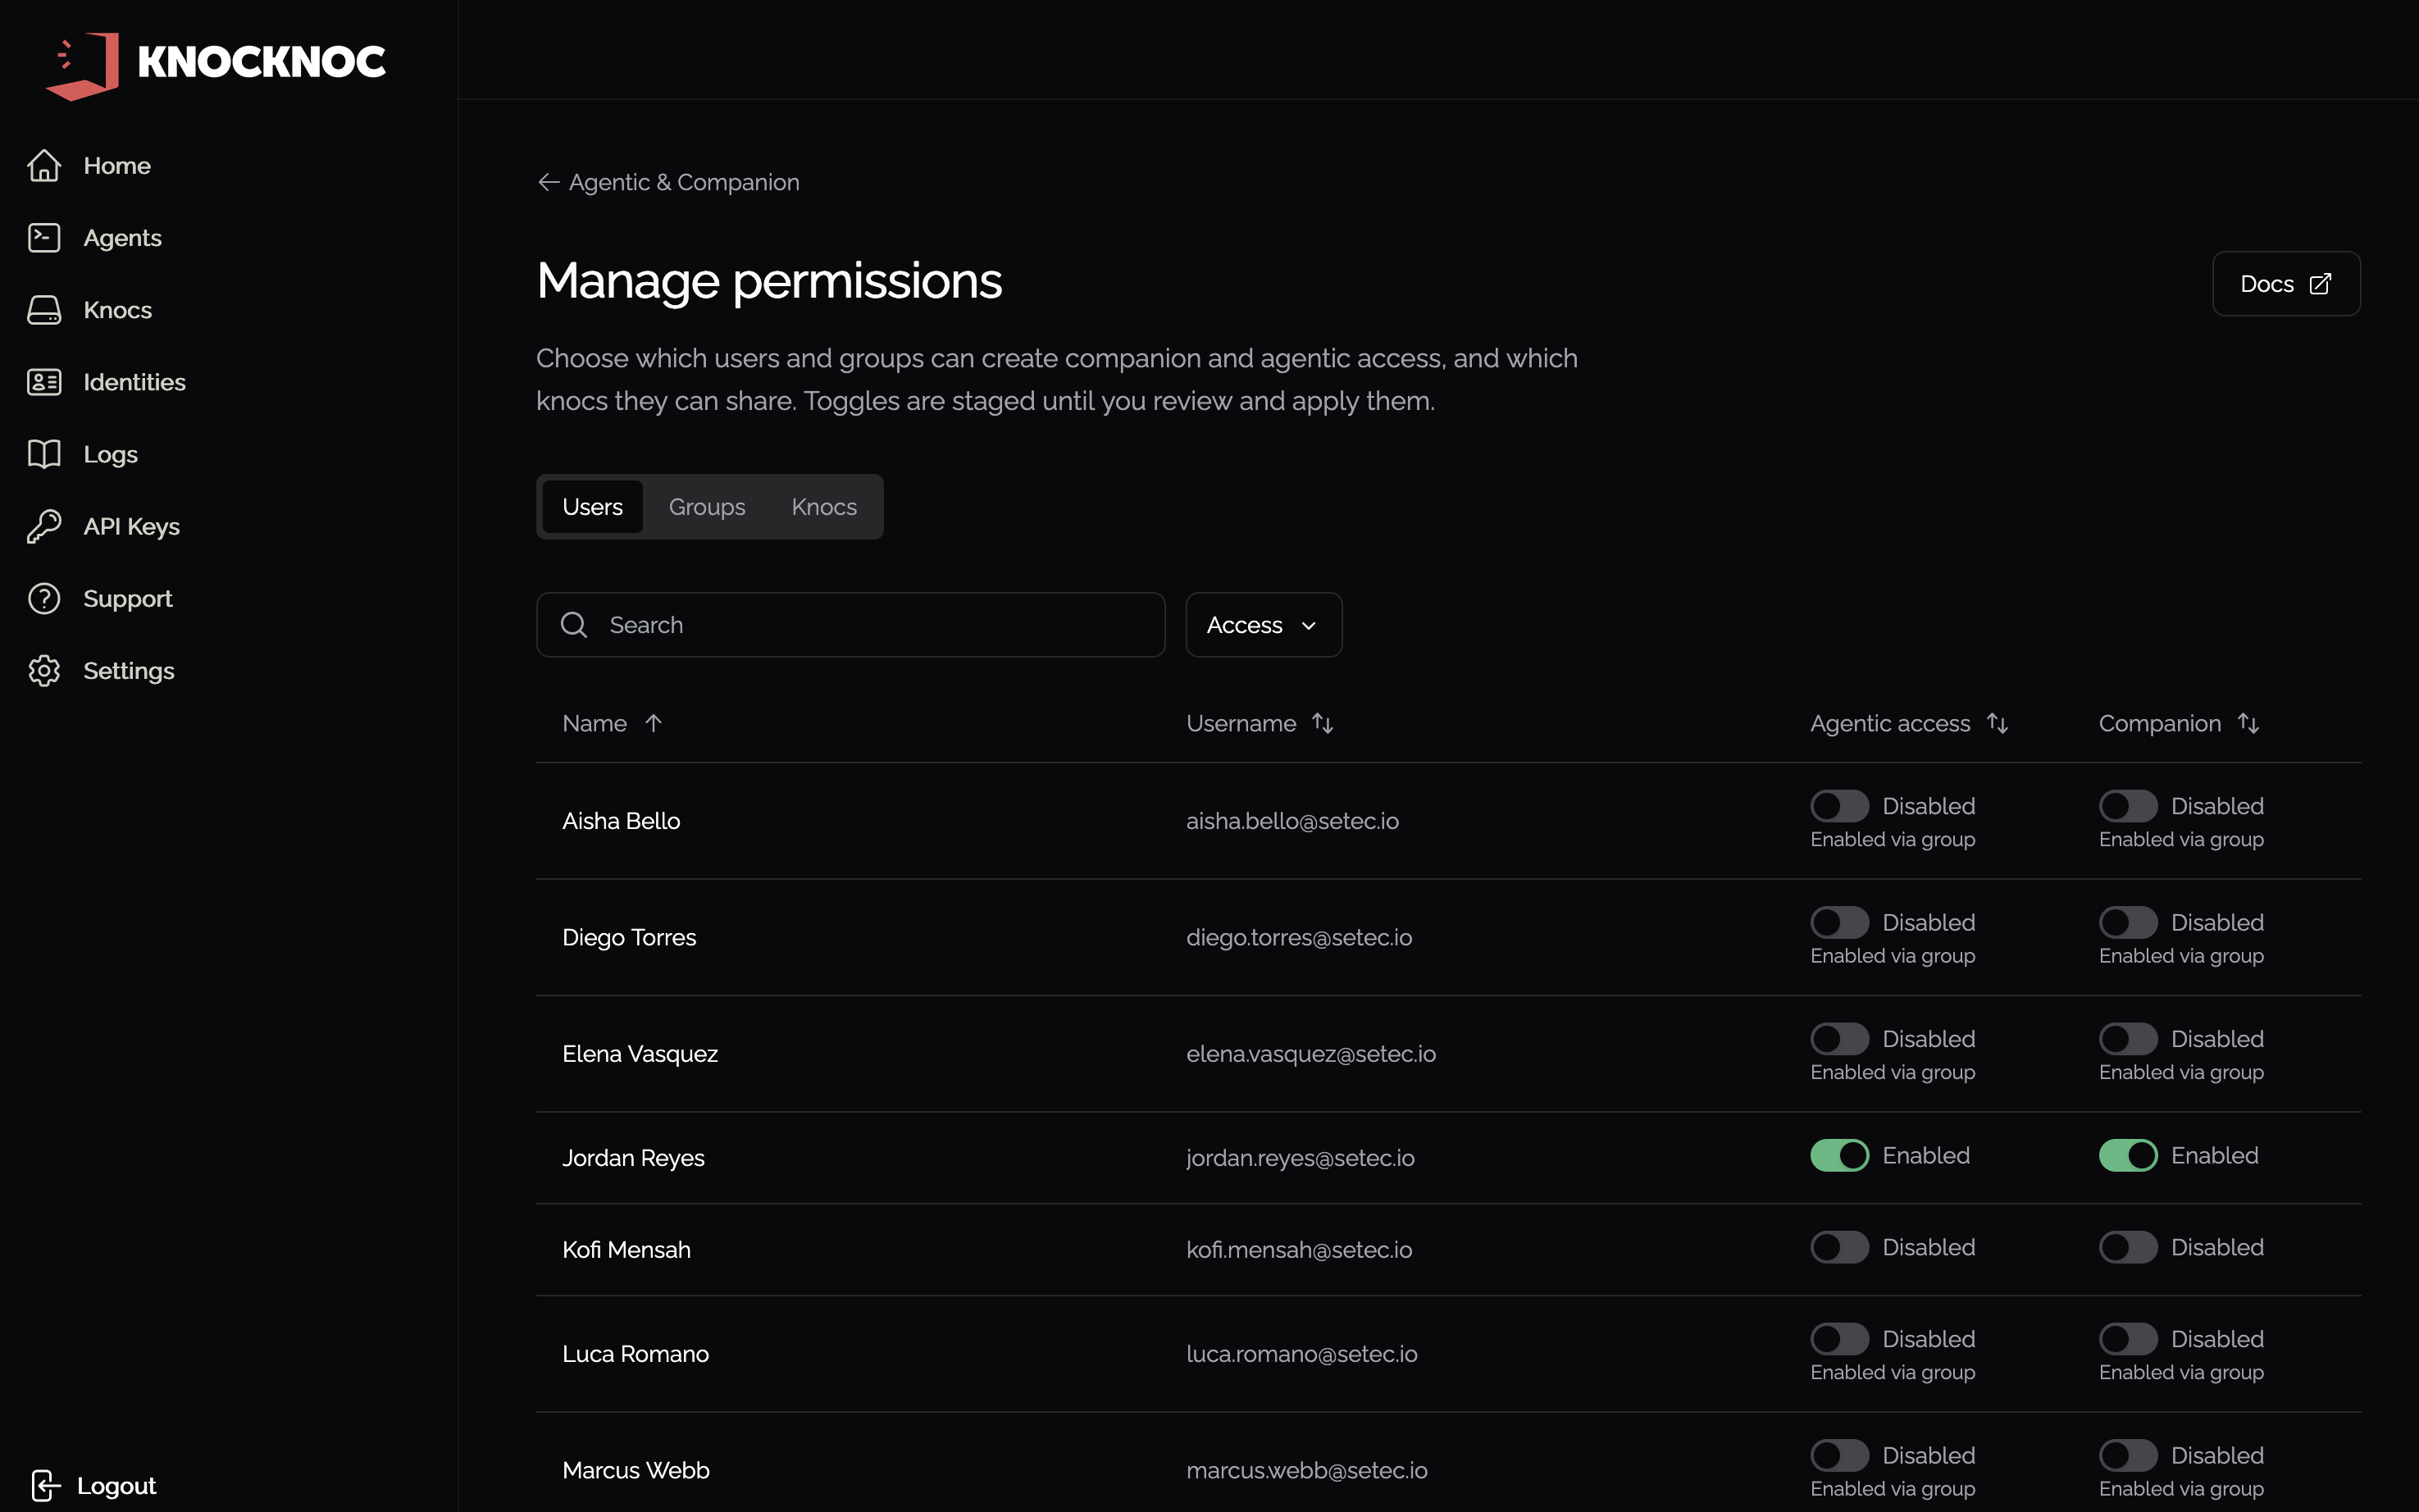Click the Agents terminal icon
Image resolution: width=2419 pixels, height=1512 pixels.
[x=44, y=237]
